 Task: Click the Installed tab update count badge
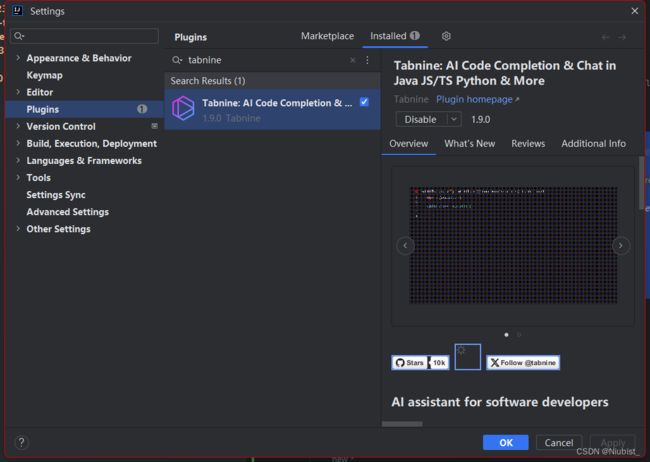tap(415, 36)
